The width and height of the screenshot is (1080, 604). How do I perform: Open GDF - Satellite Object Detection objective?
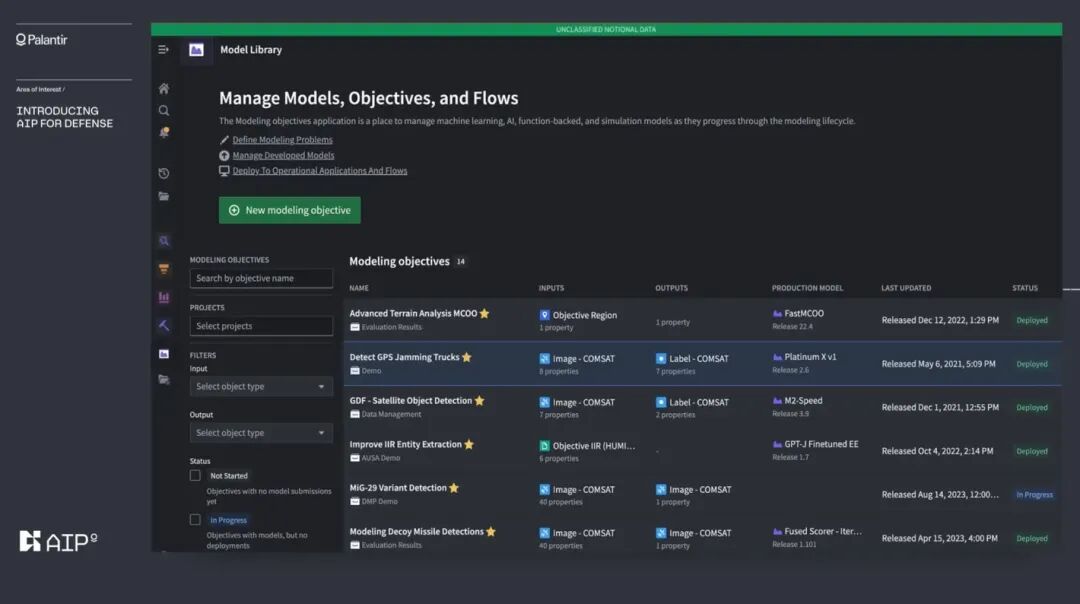[x=411, y=401]
